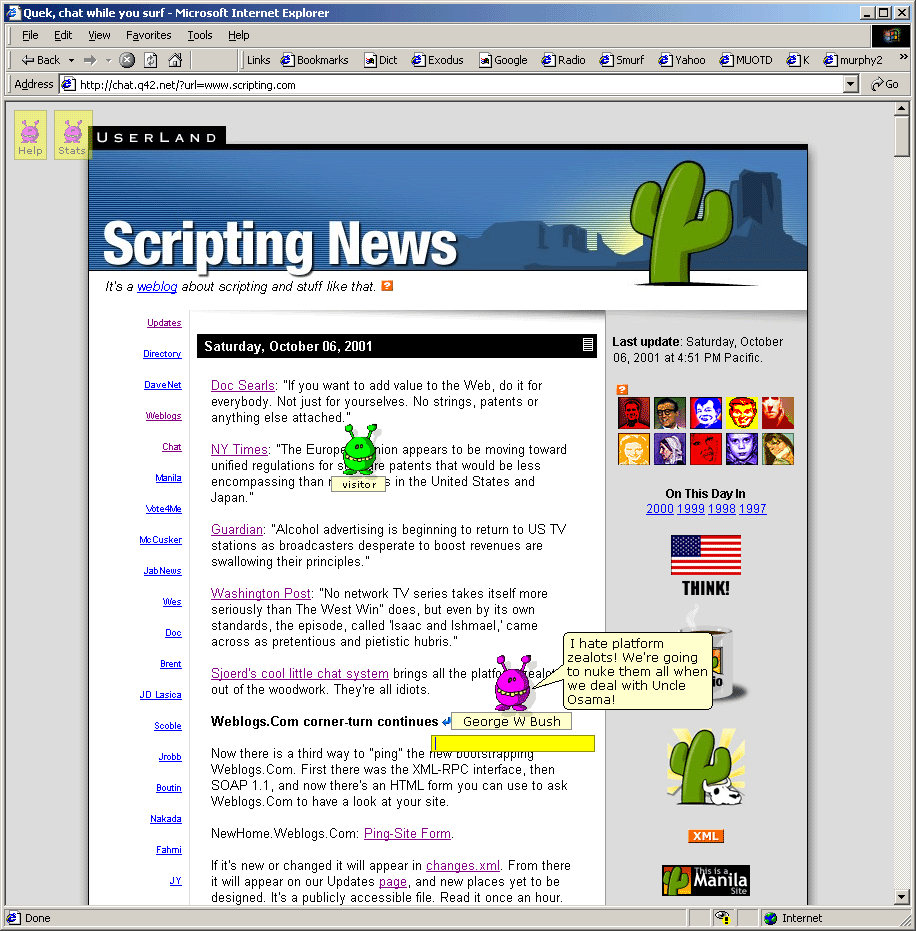The height and width of the screenshot is (931, 916).
Task: Click the American flag THINK image
Action: 705,565
